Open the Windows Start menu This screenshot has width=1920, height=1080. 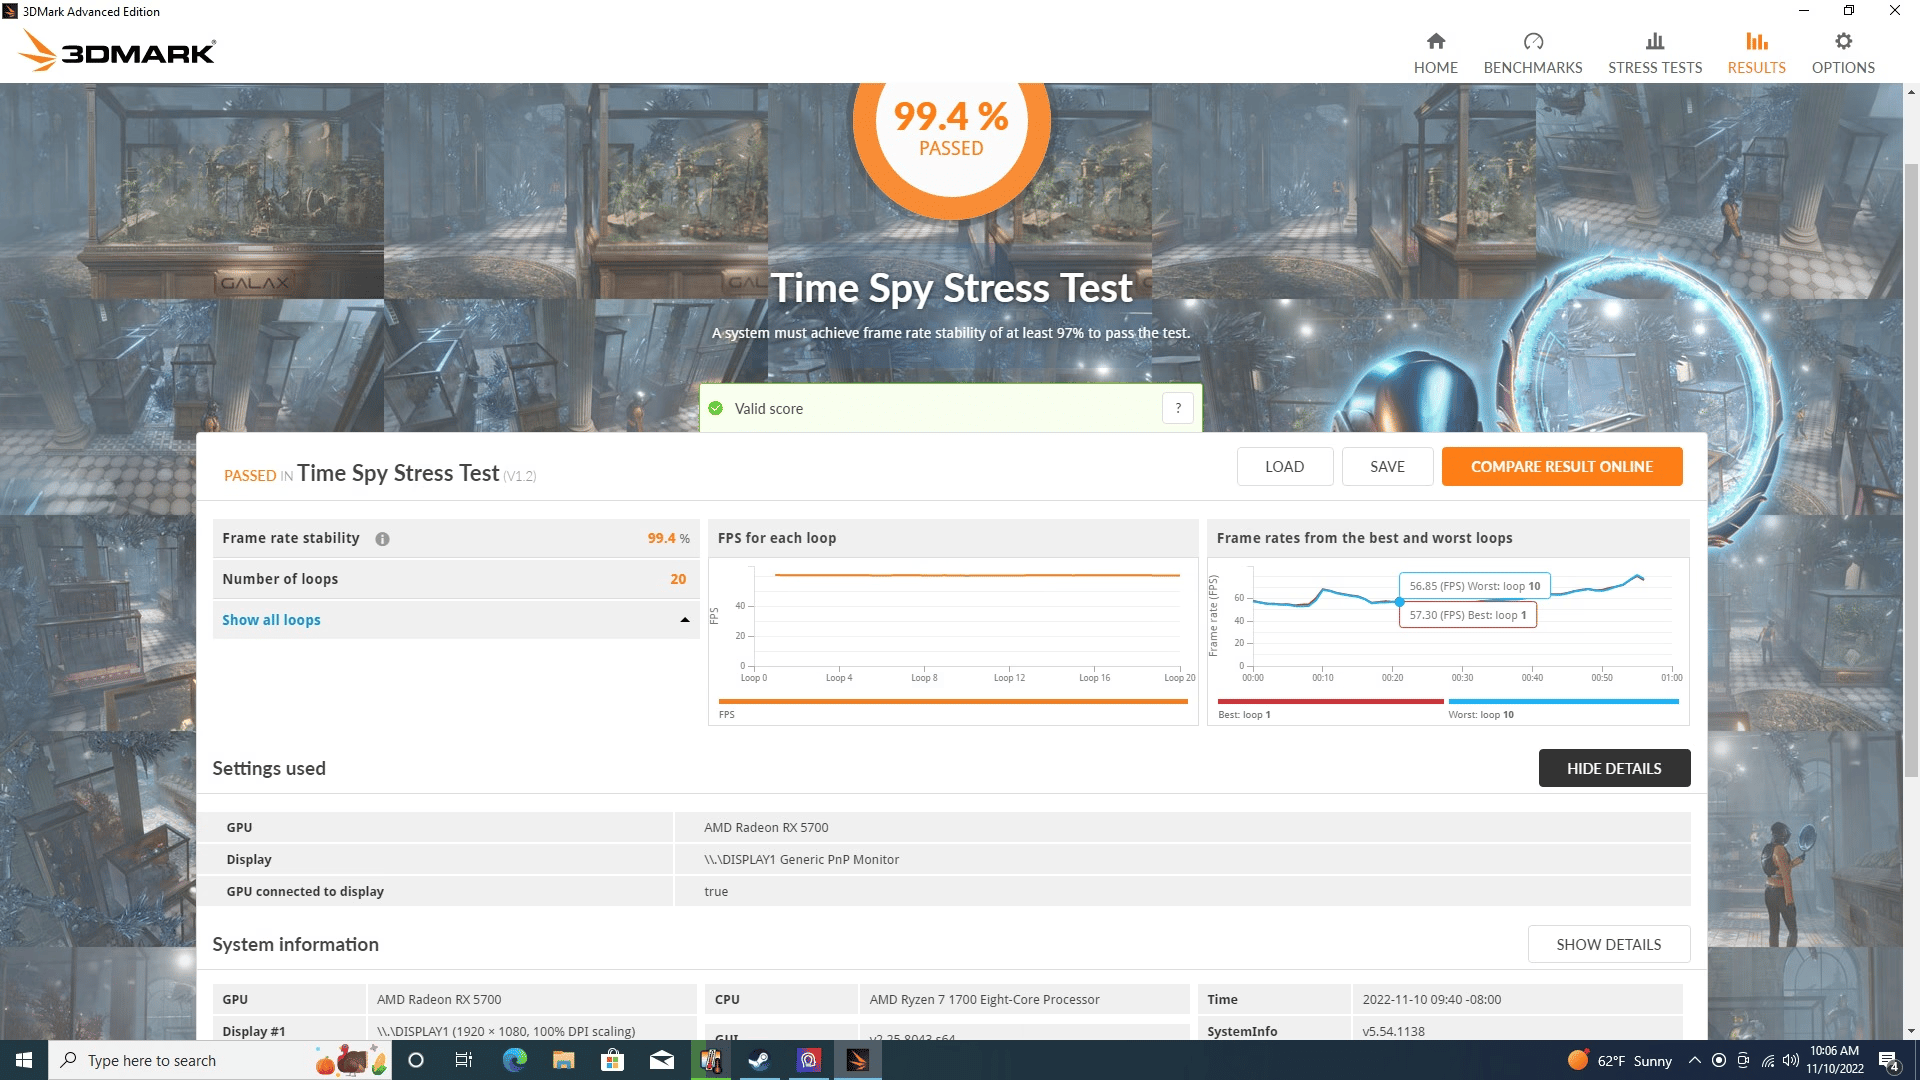click(24, 1060)
